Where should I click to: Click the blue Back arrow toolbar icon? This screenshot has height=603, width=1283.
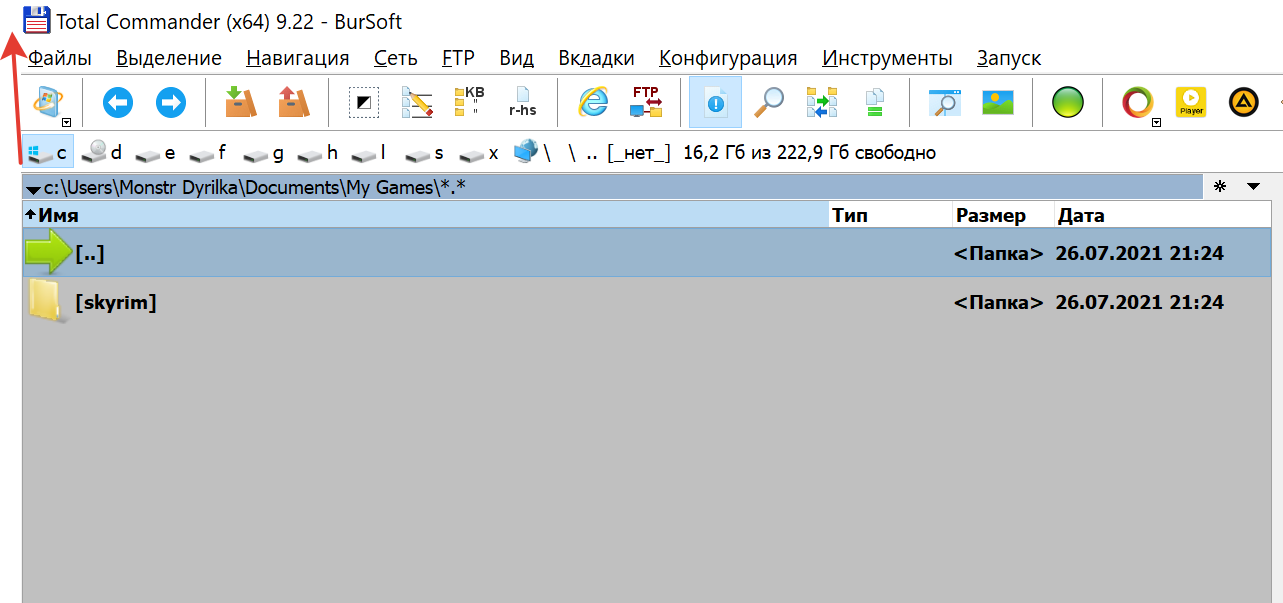[x=118, y=102]
